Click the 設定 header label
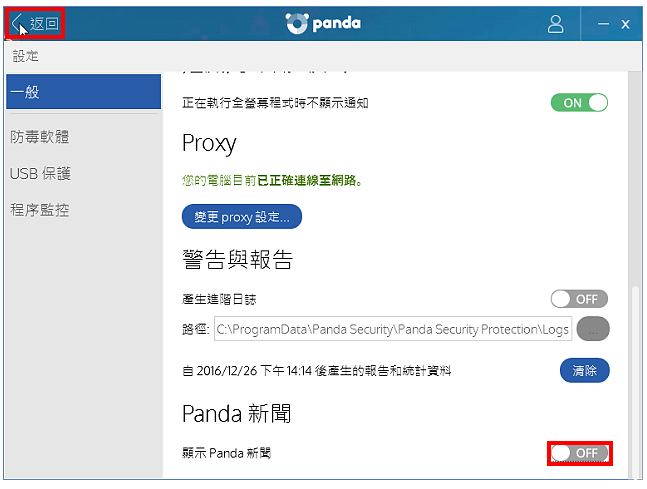The height and width of the screenshot is (489, 647). click(x=25, y=56)
